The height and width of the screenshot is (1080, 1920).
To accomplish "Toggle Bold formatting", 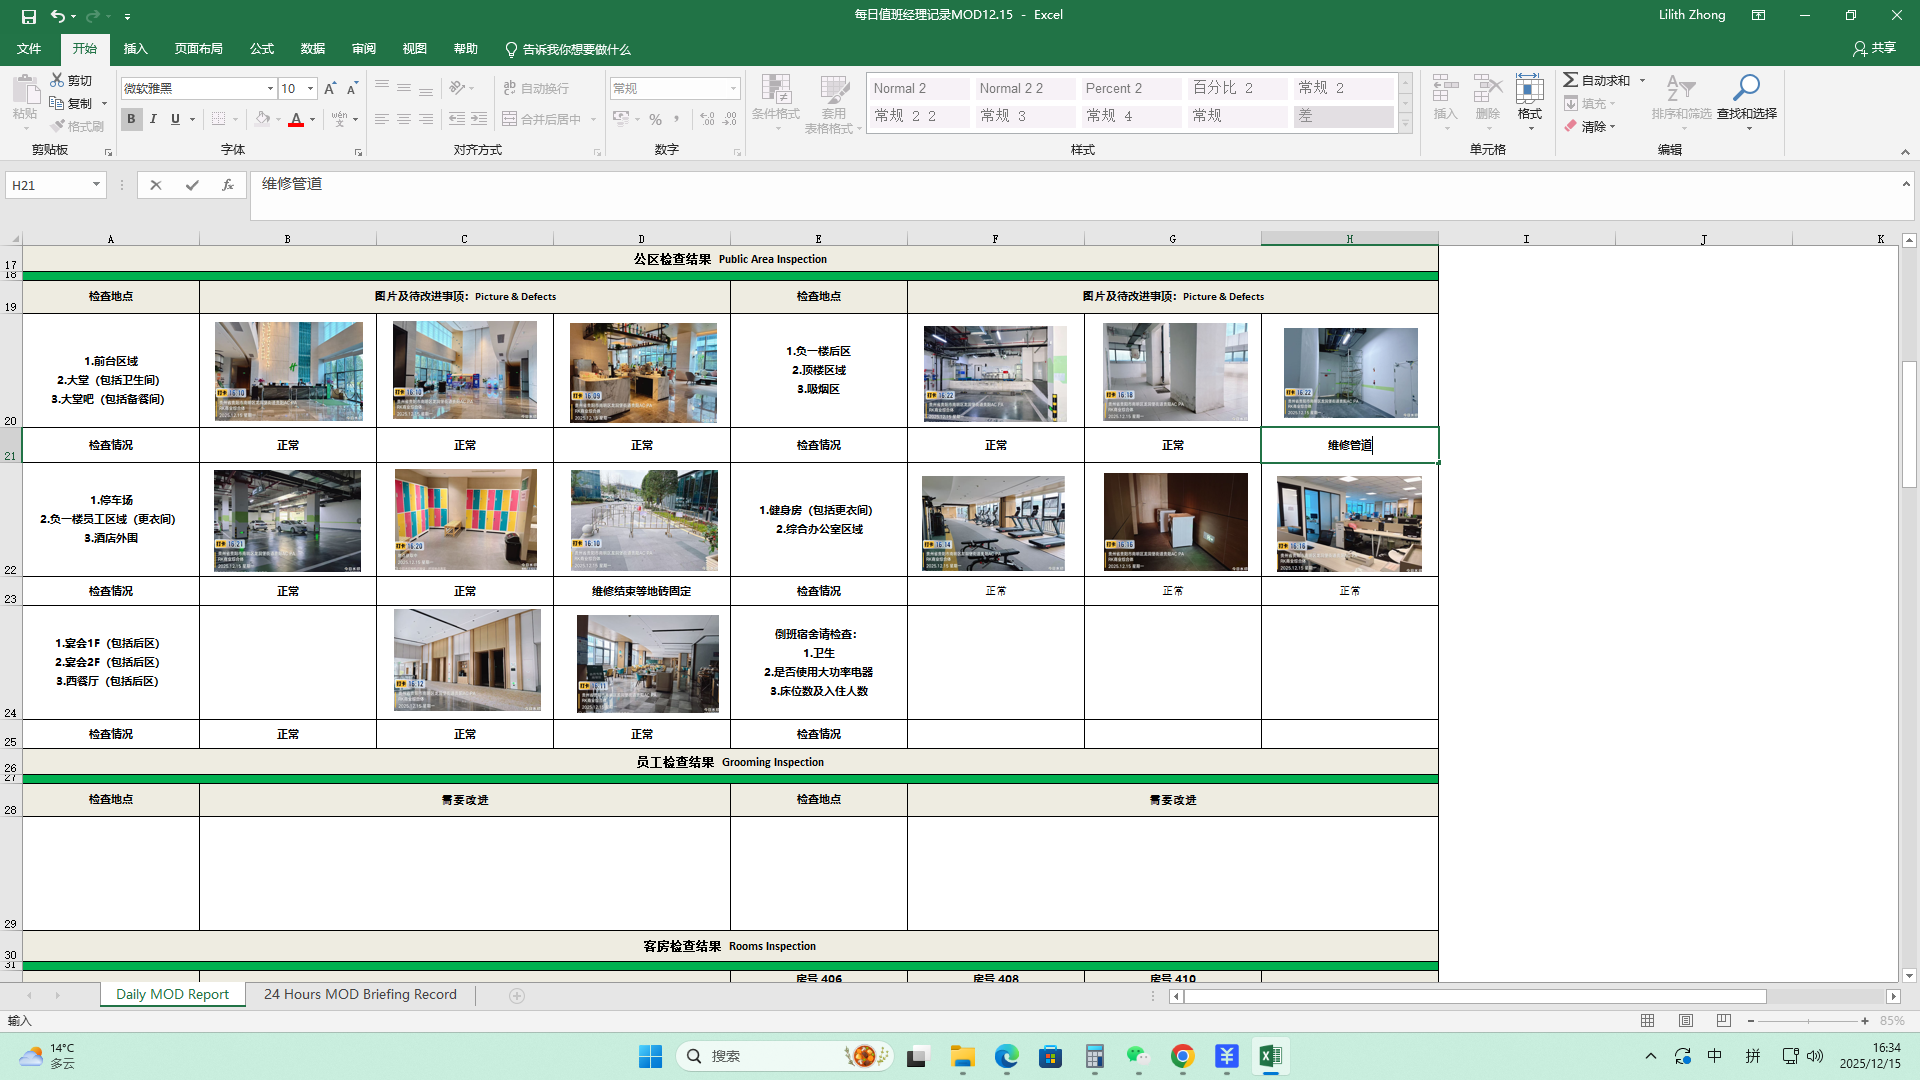I will [x=131, y=119].
